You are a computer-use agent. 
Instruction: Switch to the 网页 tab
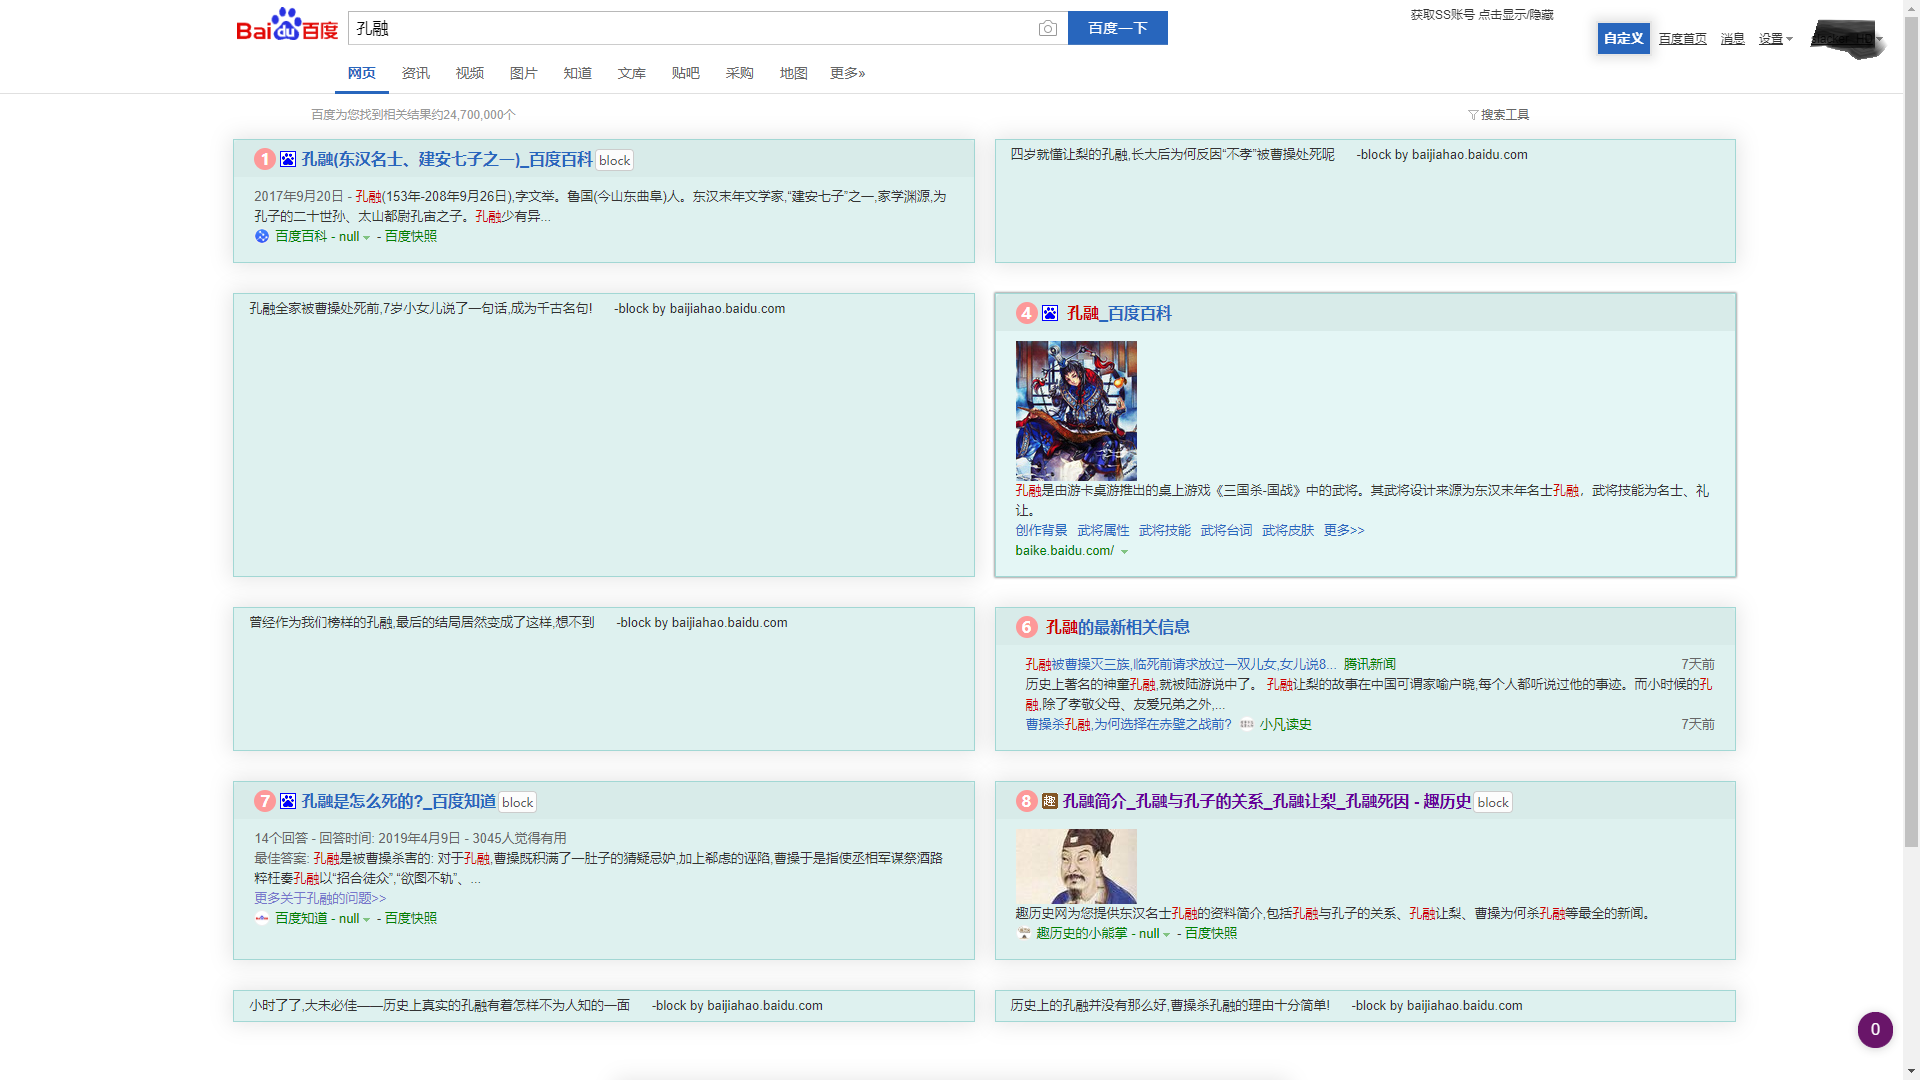pyautogui.click(x=361, y=73)
